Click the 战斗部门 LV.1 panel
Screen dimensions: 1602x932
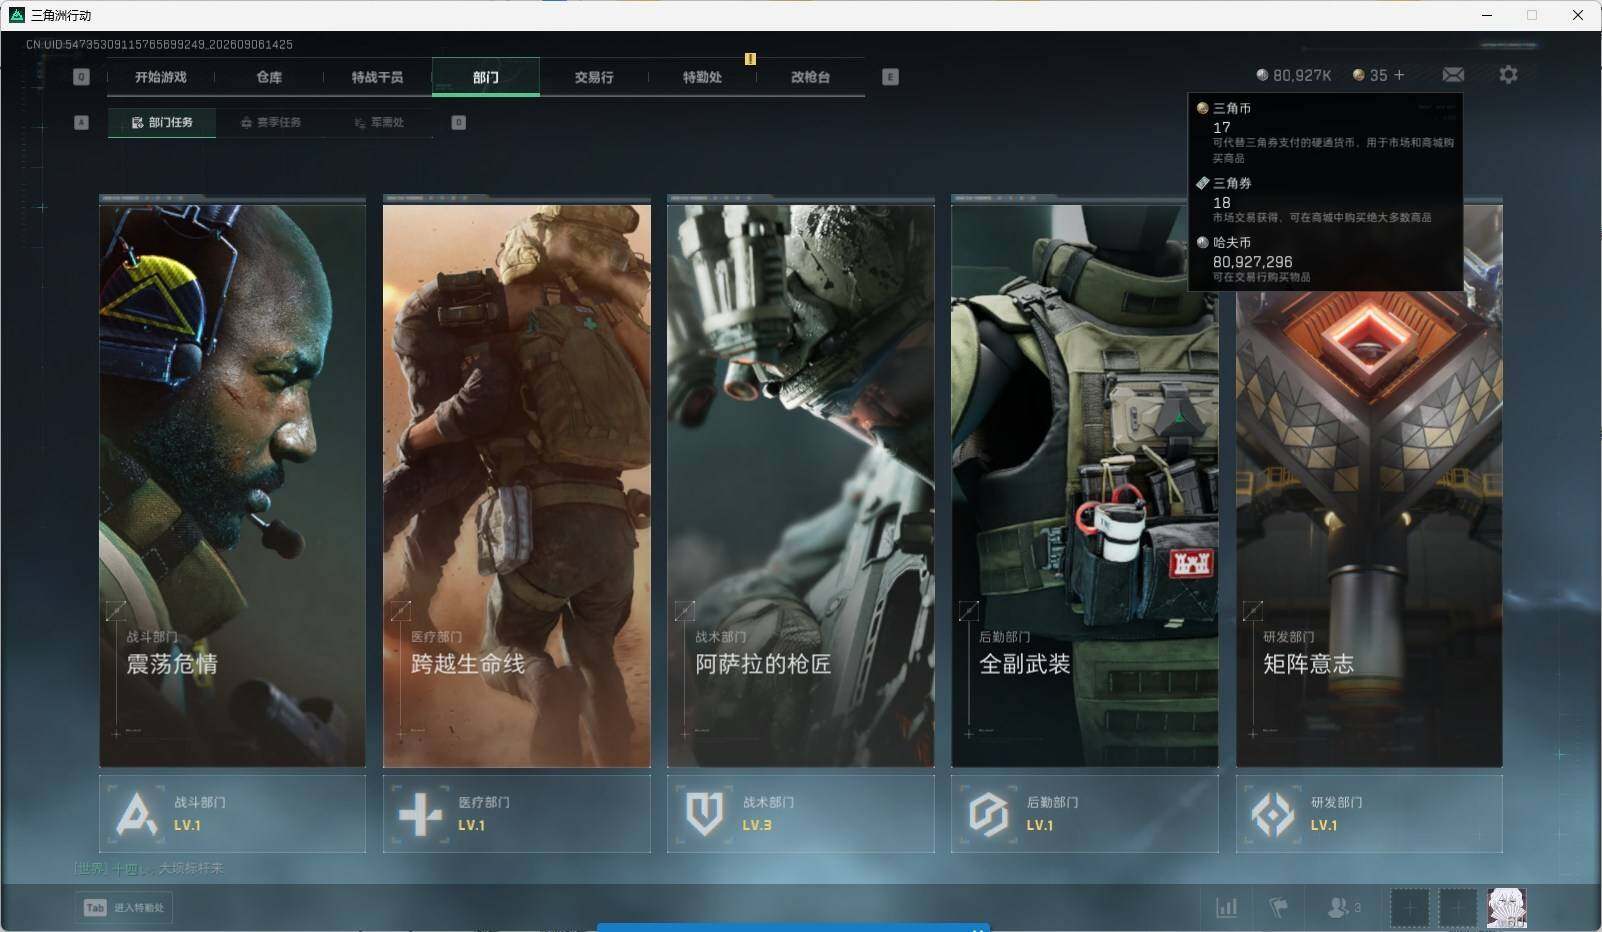click(232, 814)
